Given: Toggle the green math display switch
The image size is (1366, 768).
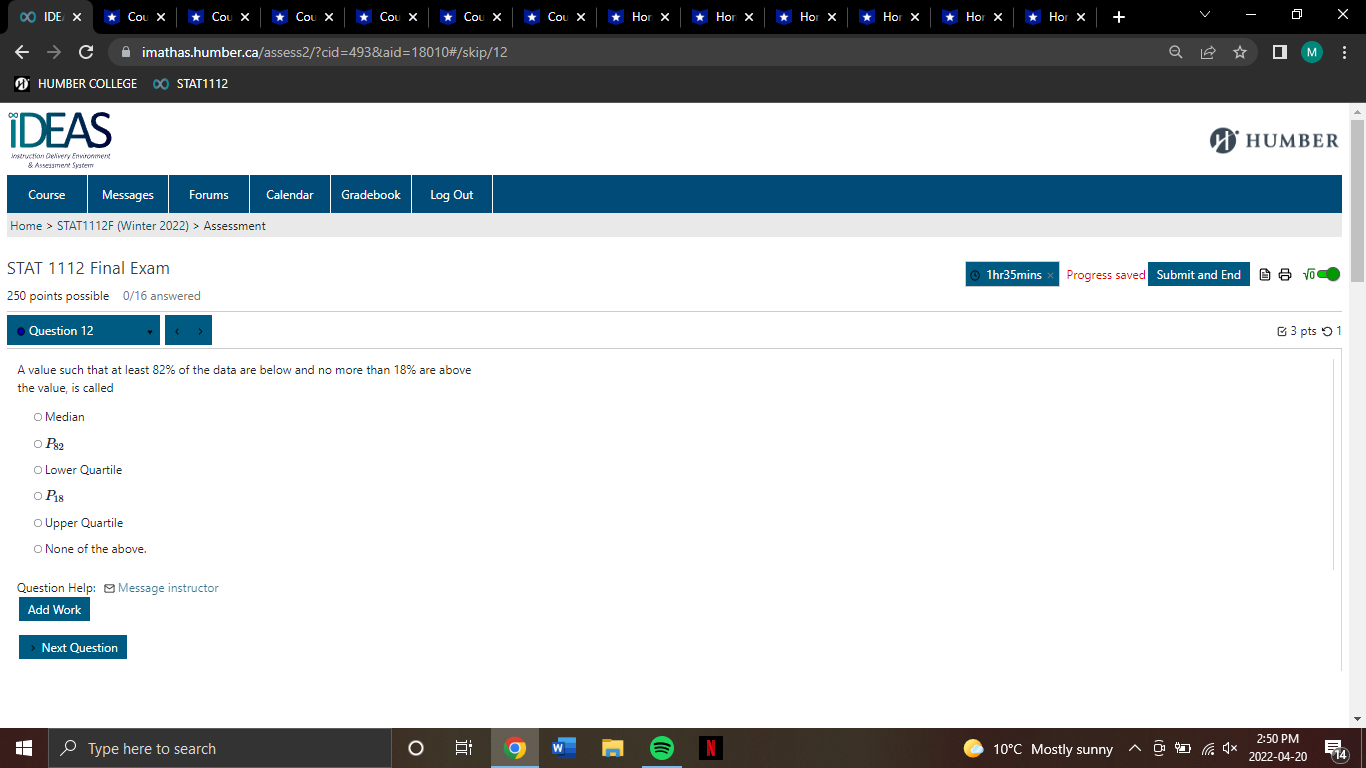Looking at the screenshot, I should (1328, 273).
